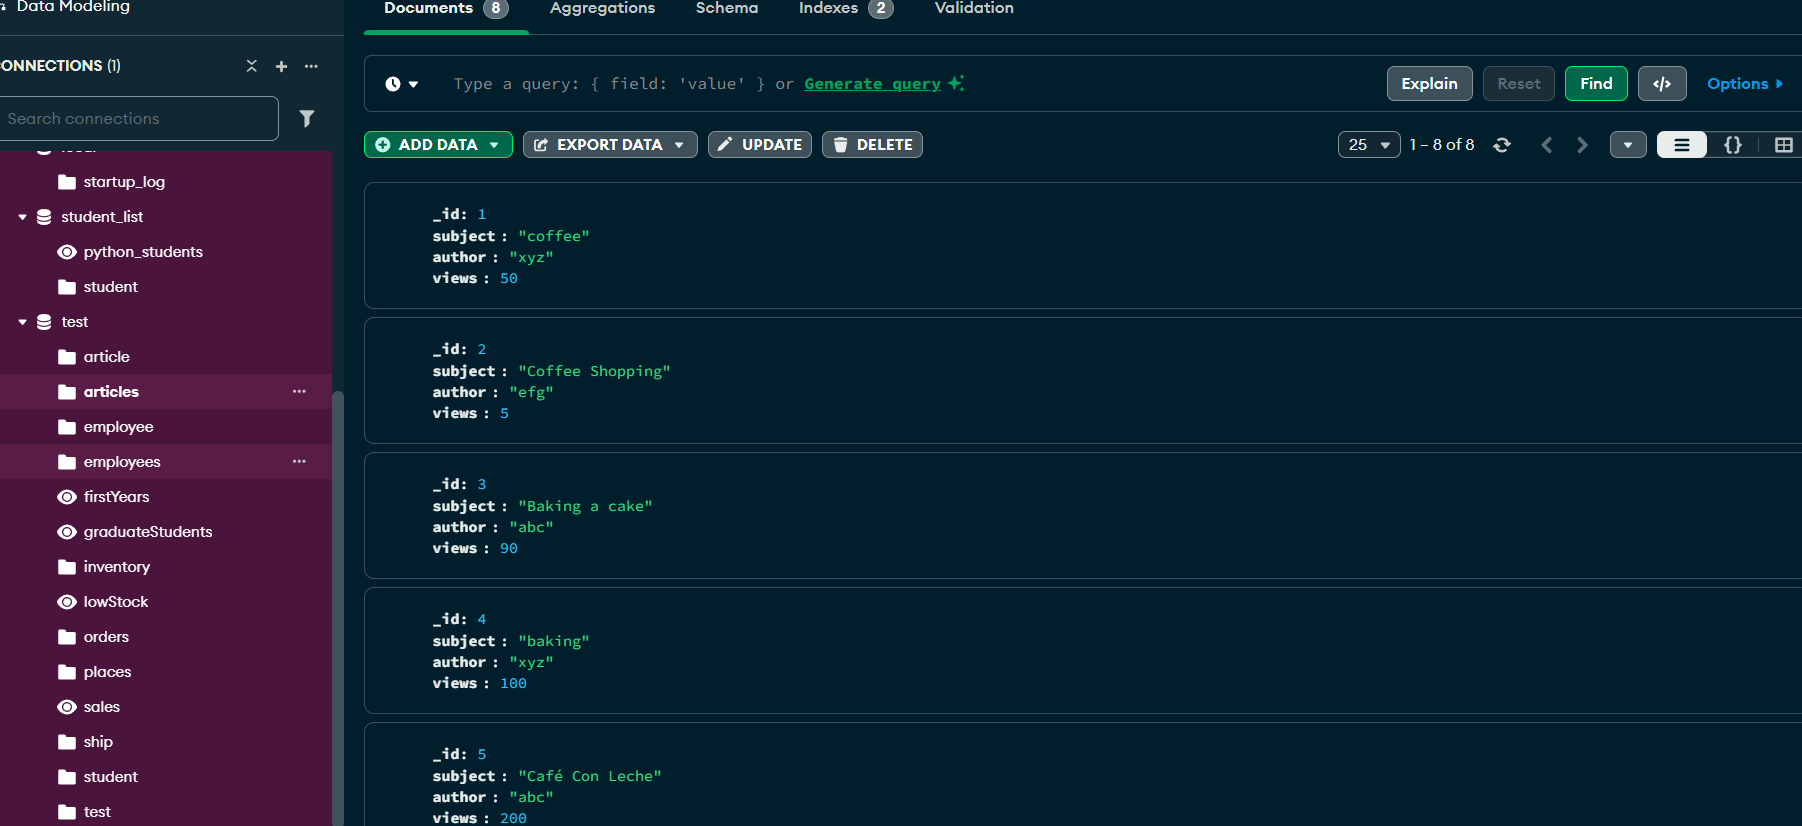
Task: Click the sidebar vertical scrollbar
Action: (338, 608)
